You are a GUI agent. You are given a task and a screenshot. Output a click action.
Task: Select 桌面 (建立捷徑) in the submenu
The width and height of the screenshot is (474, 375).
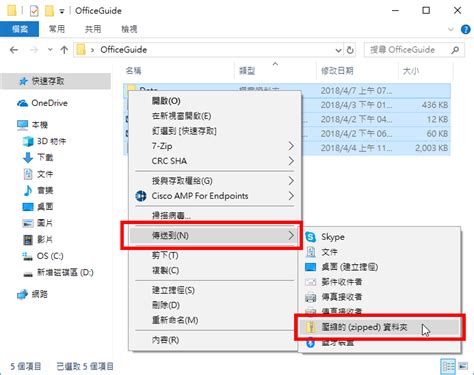[x=349, y=267]
